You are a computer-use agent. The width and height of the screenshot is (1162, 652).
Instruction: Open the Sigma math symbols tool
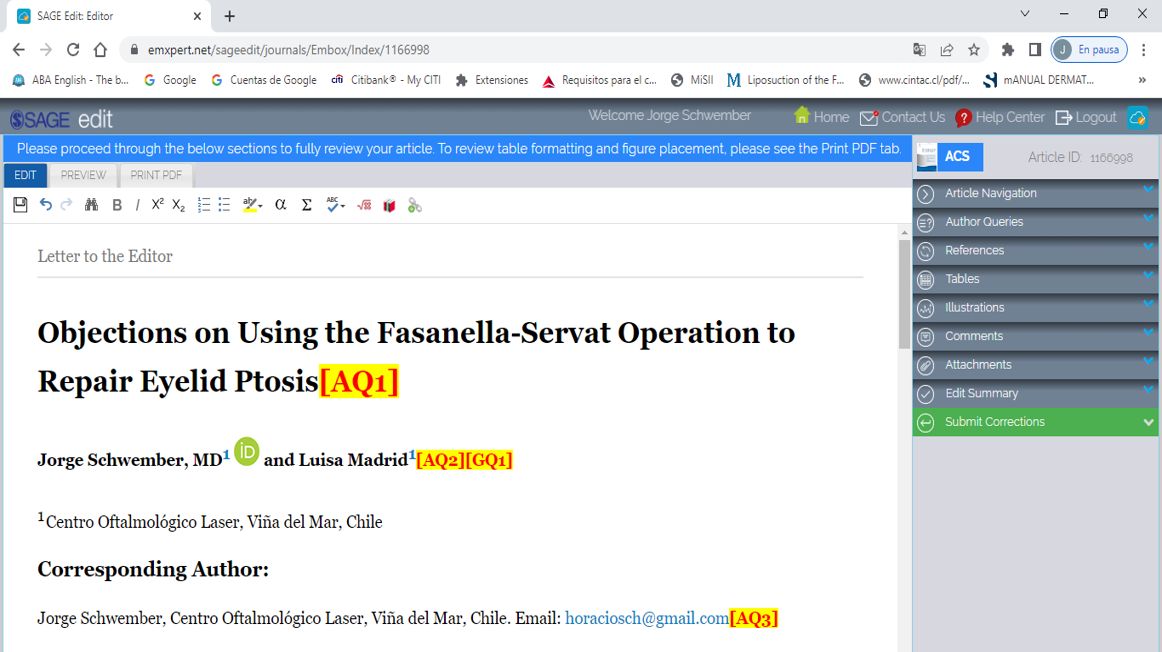pyautogui.click(x=306, y=205)
